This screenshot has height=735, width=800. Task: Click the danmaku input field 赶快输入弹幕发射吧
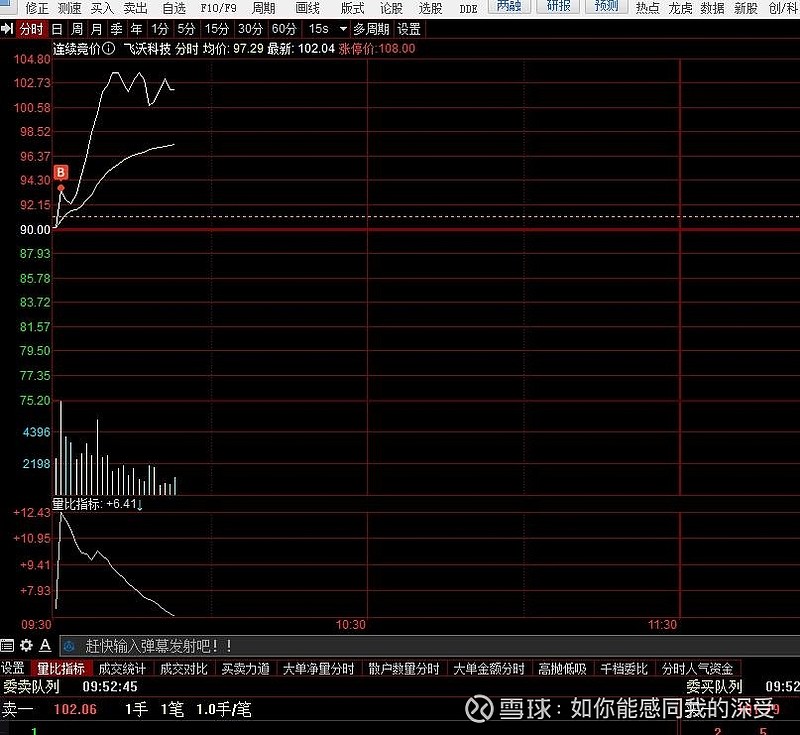coord(429,646)
